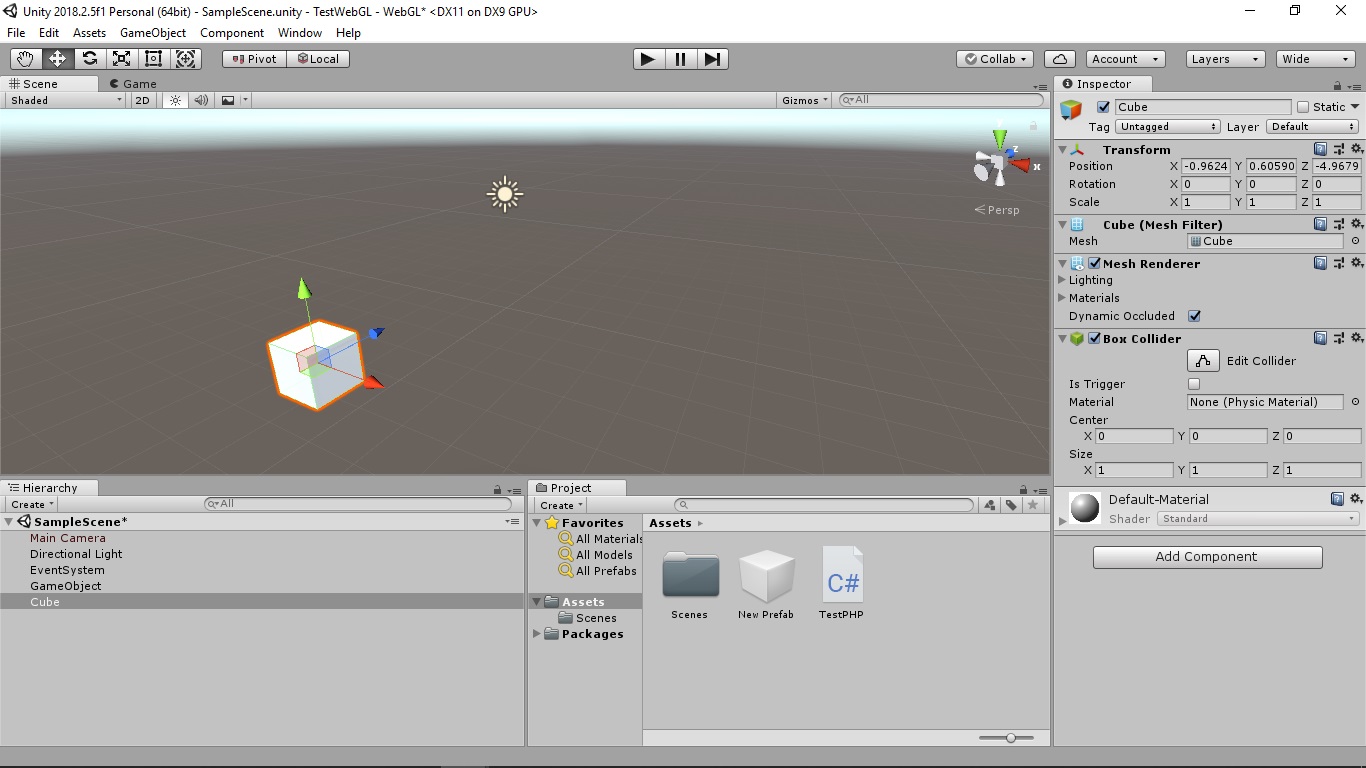This screenshot has height=768, width=1366.
Task: Open the Untagged Tag dropdown
Action: 1168,127
